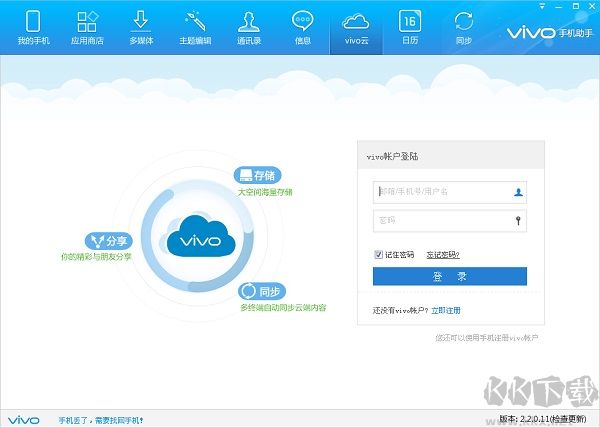Viewport: 600px width, 428px height.
Task: Click the user icon in account field
Action: (518, 192)
